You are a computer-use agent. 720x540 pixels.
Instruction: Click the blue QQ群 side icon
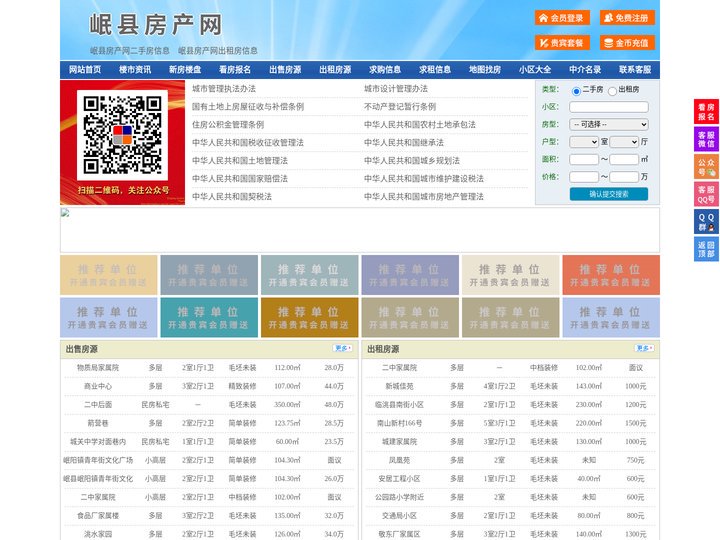point(706,222)
